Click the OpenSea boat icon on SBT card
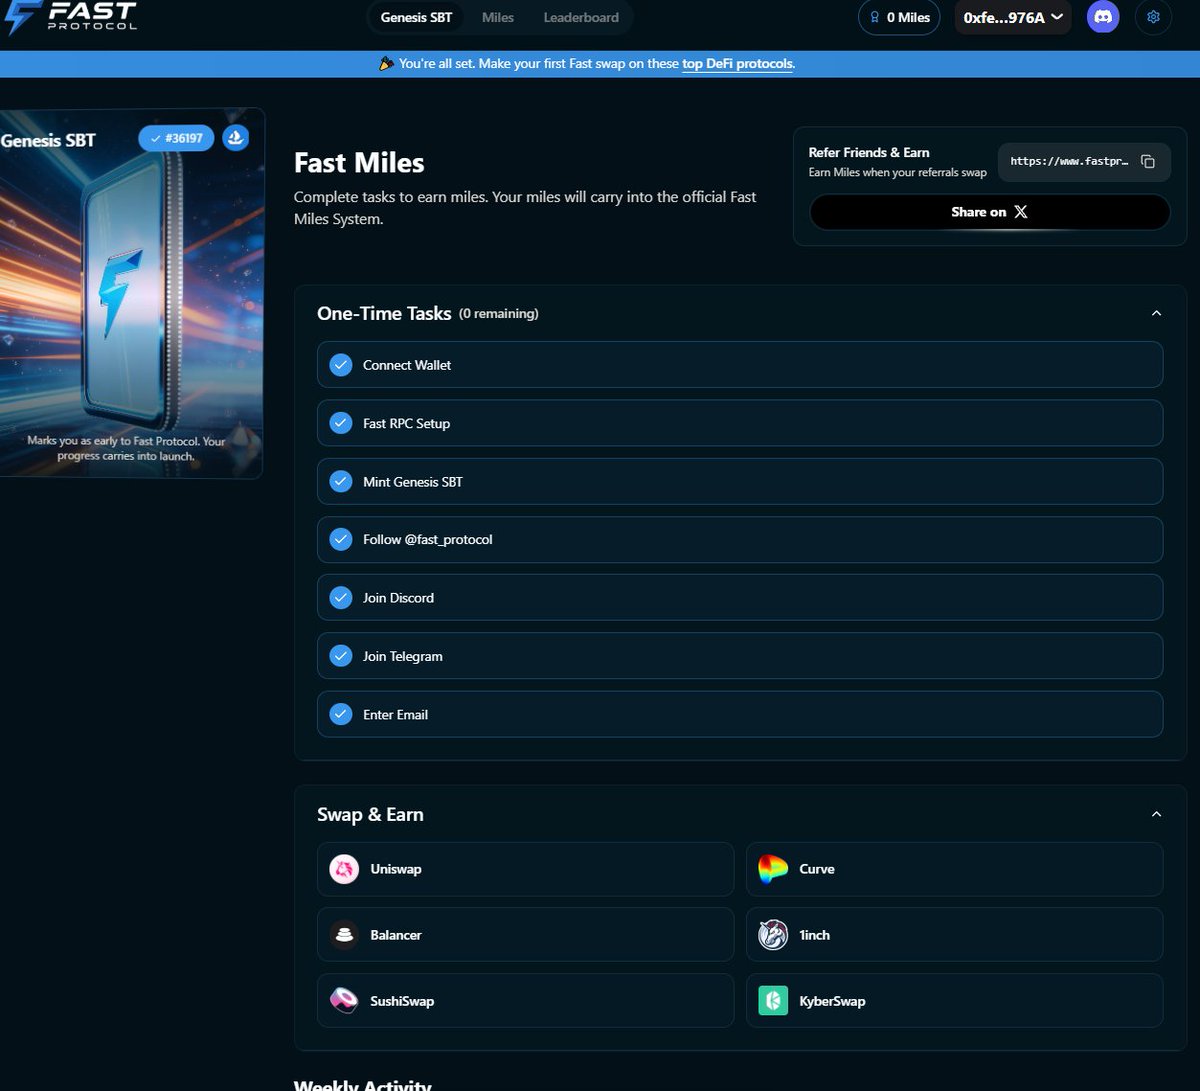Screen dimensions: 1200x1091 coord(235,138)
